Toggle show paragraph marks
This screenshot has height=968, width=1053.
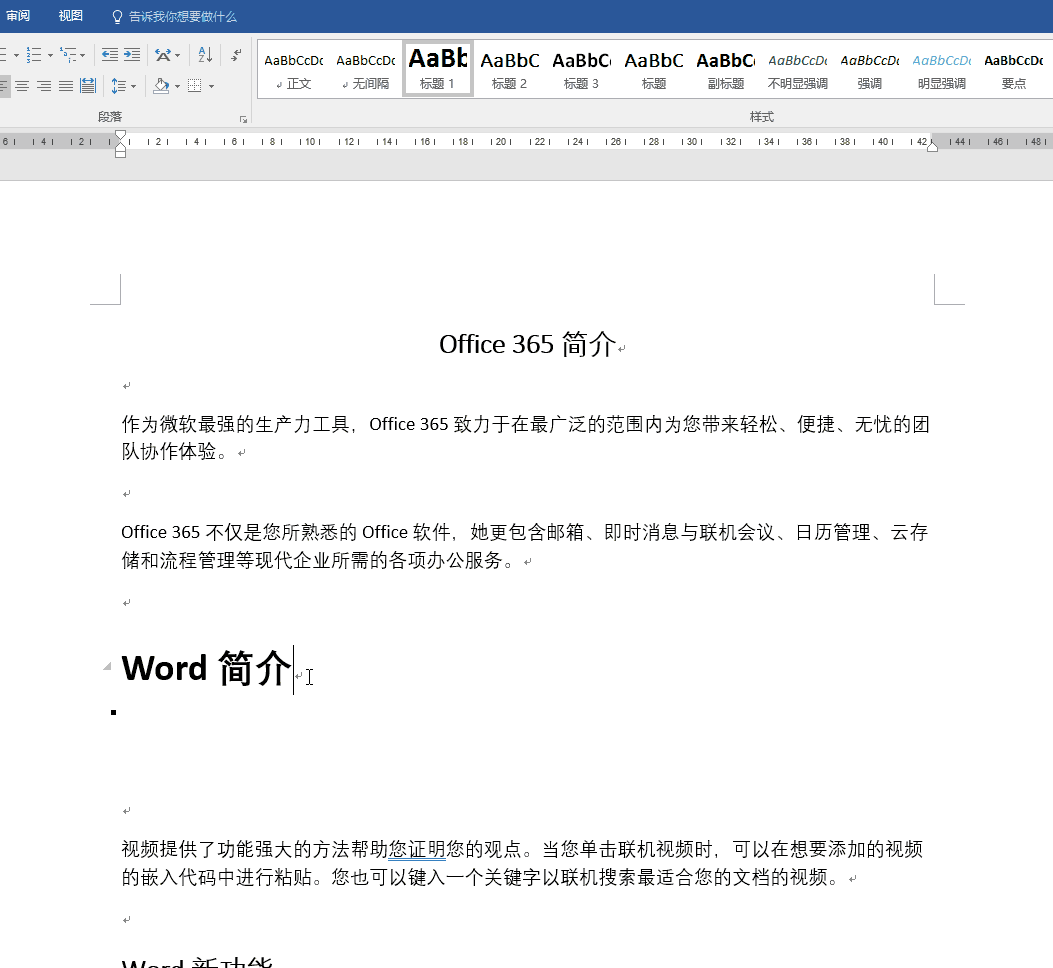(236, 55)
